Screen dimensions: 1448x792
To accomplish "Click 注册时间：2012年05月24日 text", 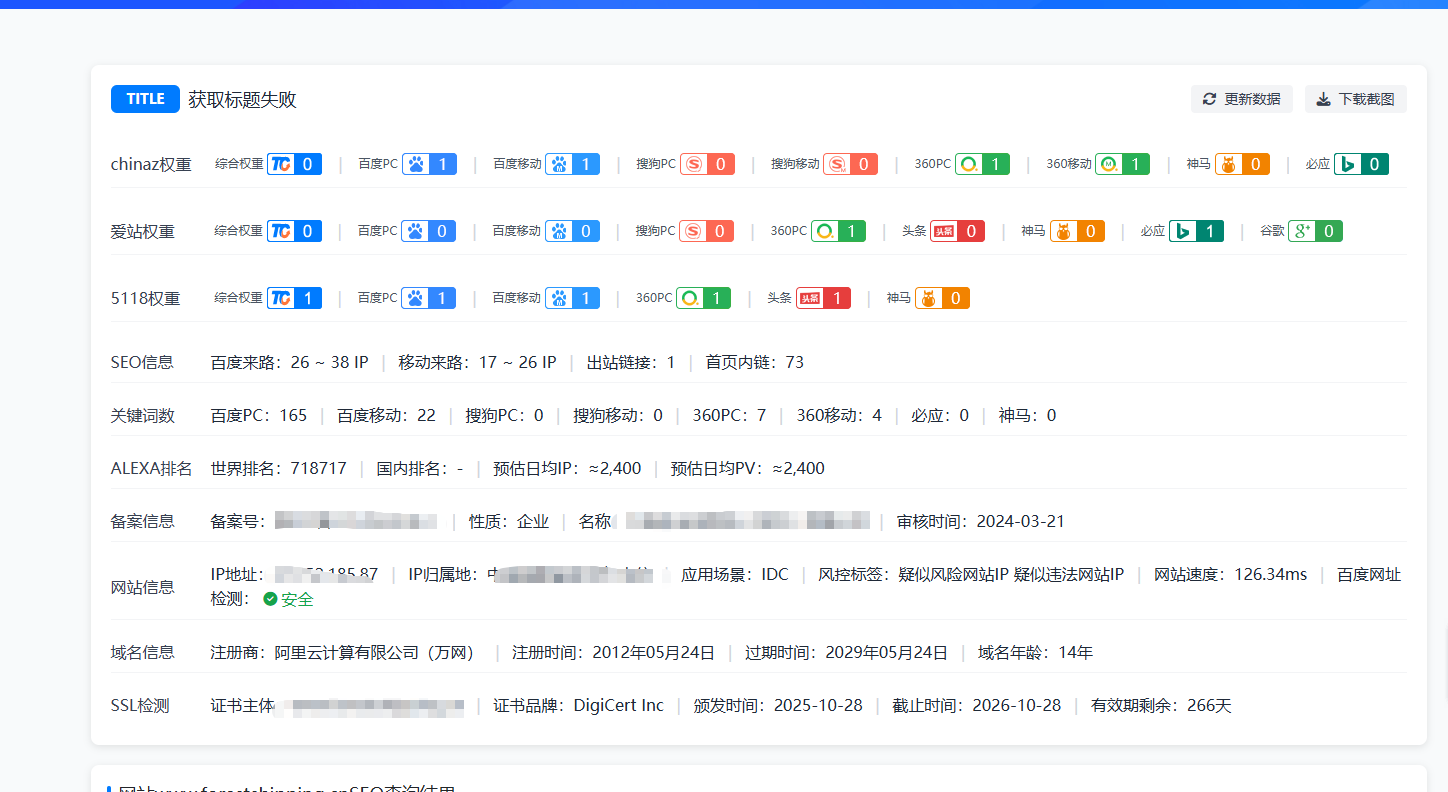I will 614,652.
